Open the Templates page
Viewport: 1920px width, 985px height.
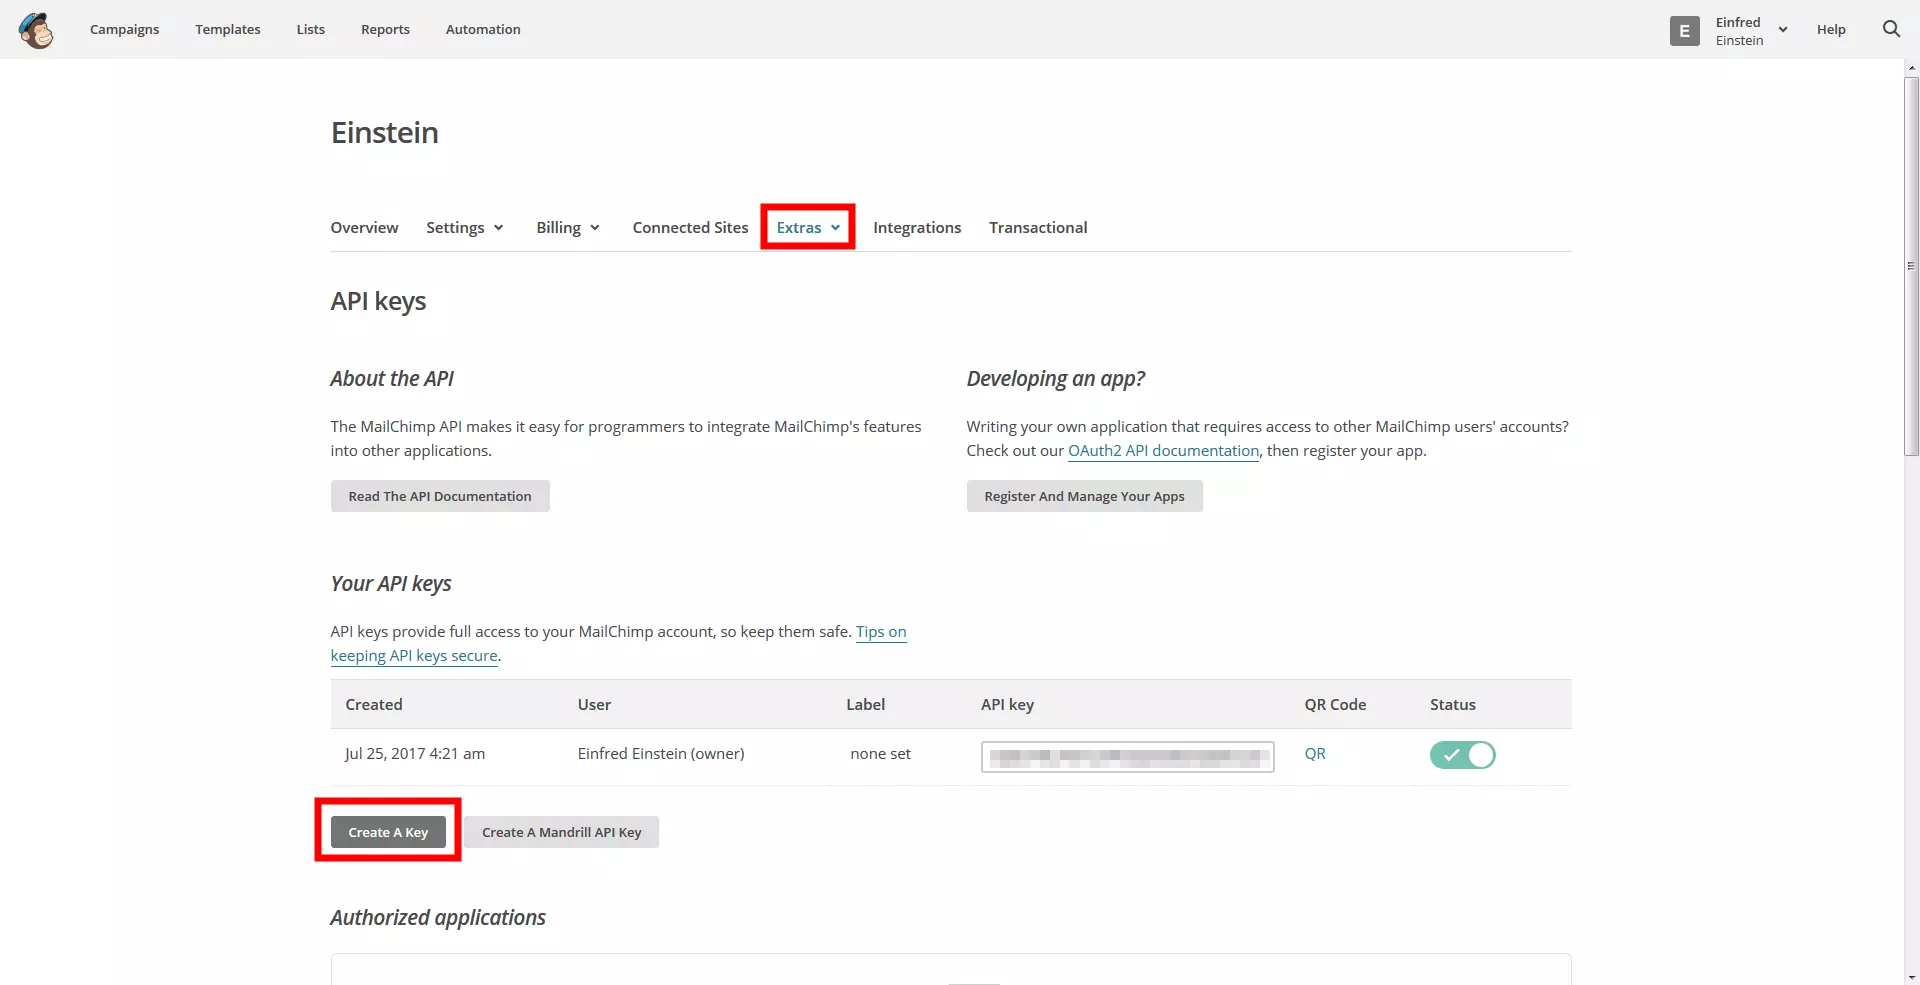228,30
